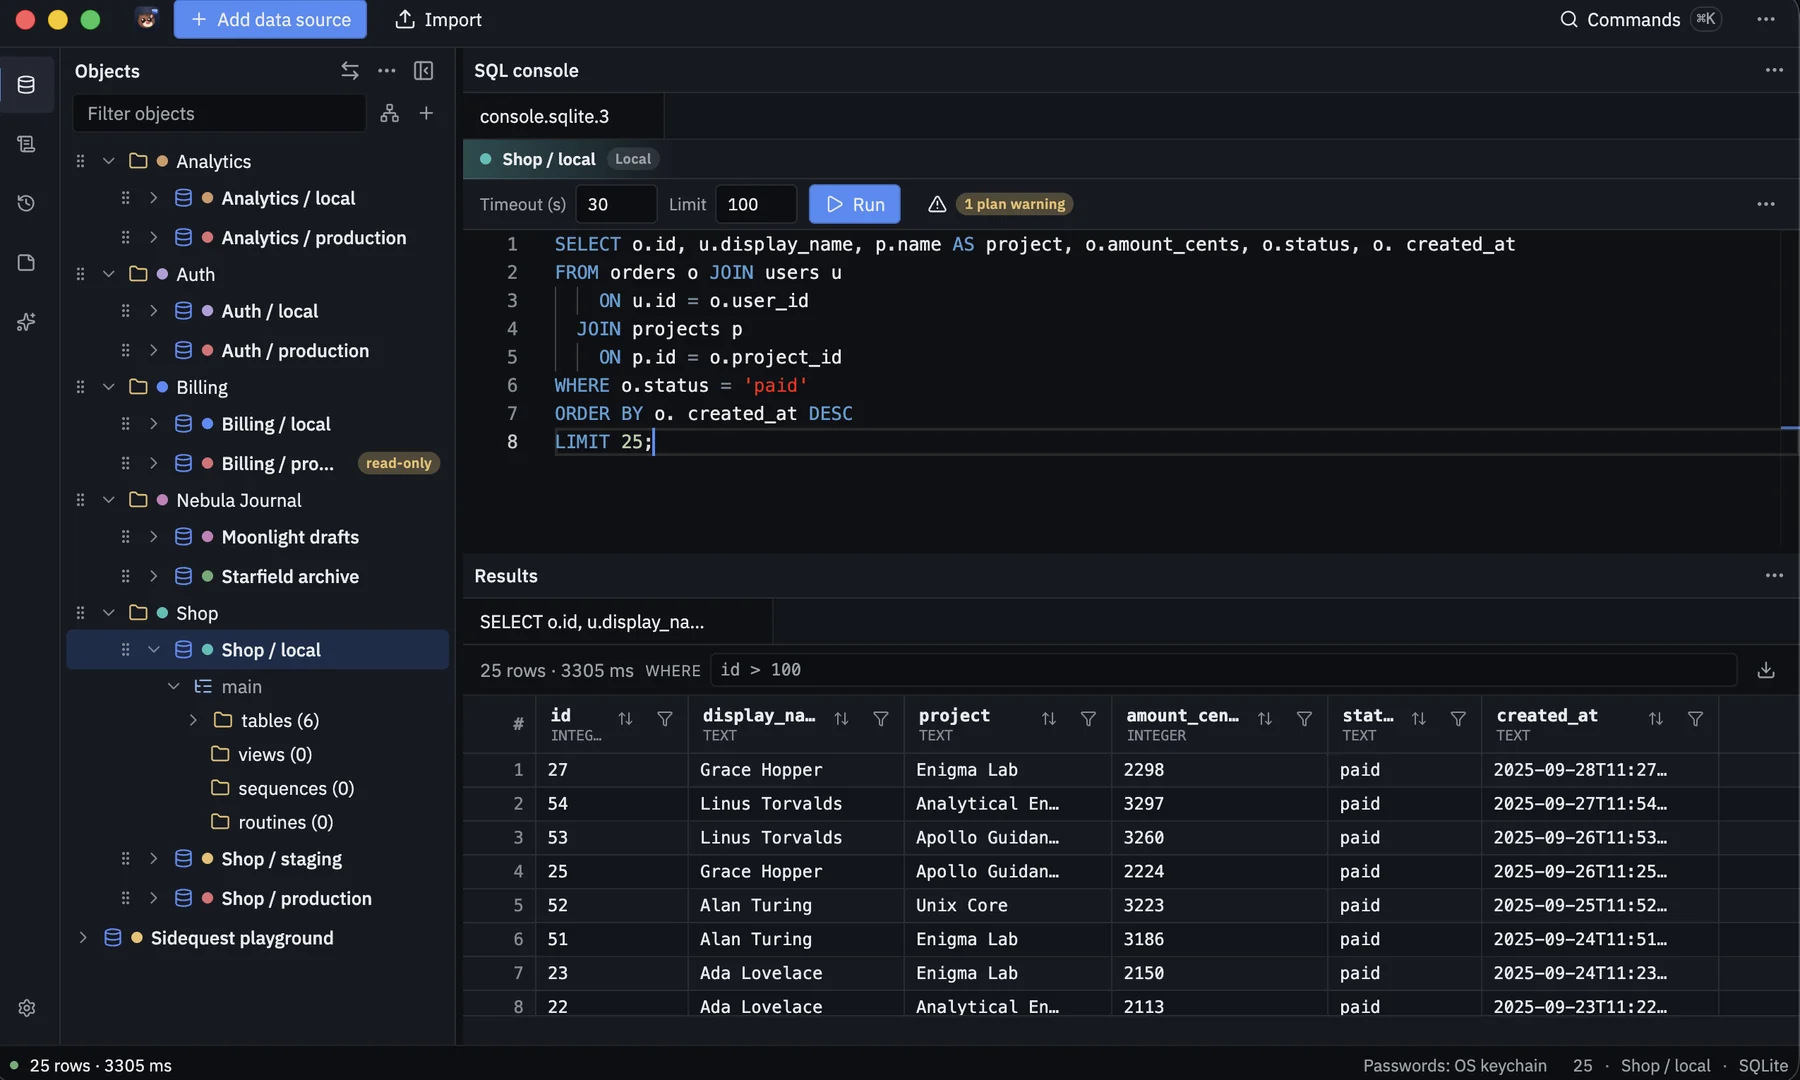Open the database objects sidebar icon
Screen dimensions: 1800x1080
point(27,85)
